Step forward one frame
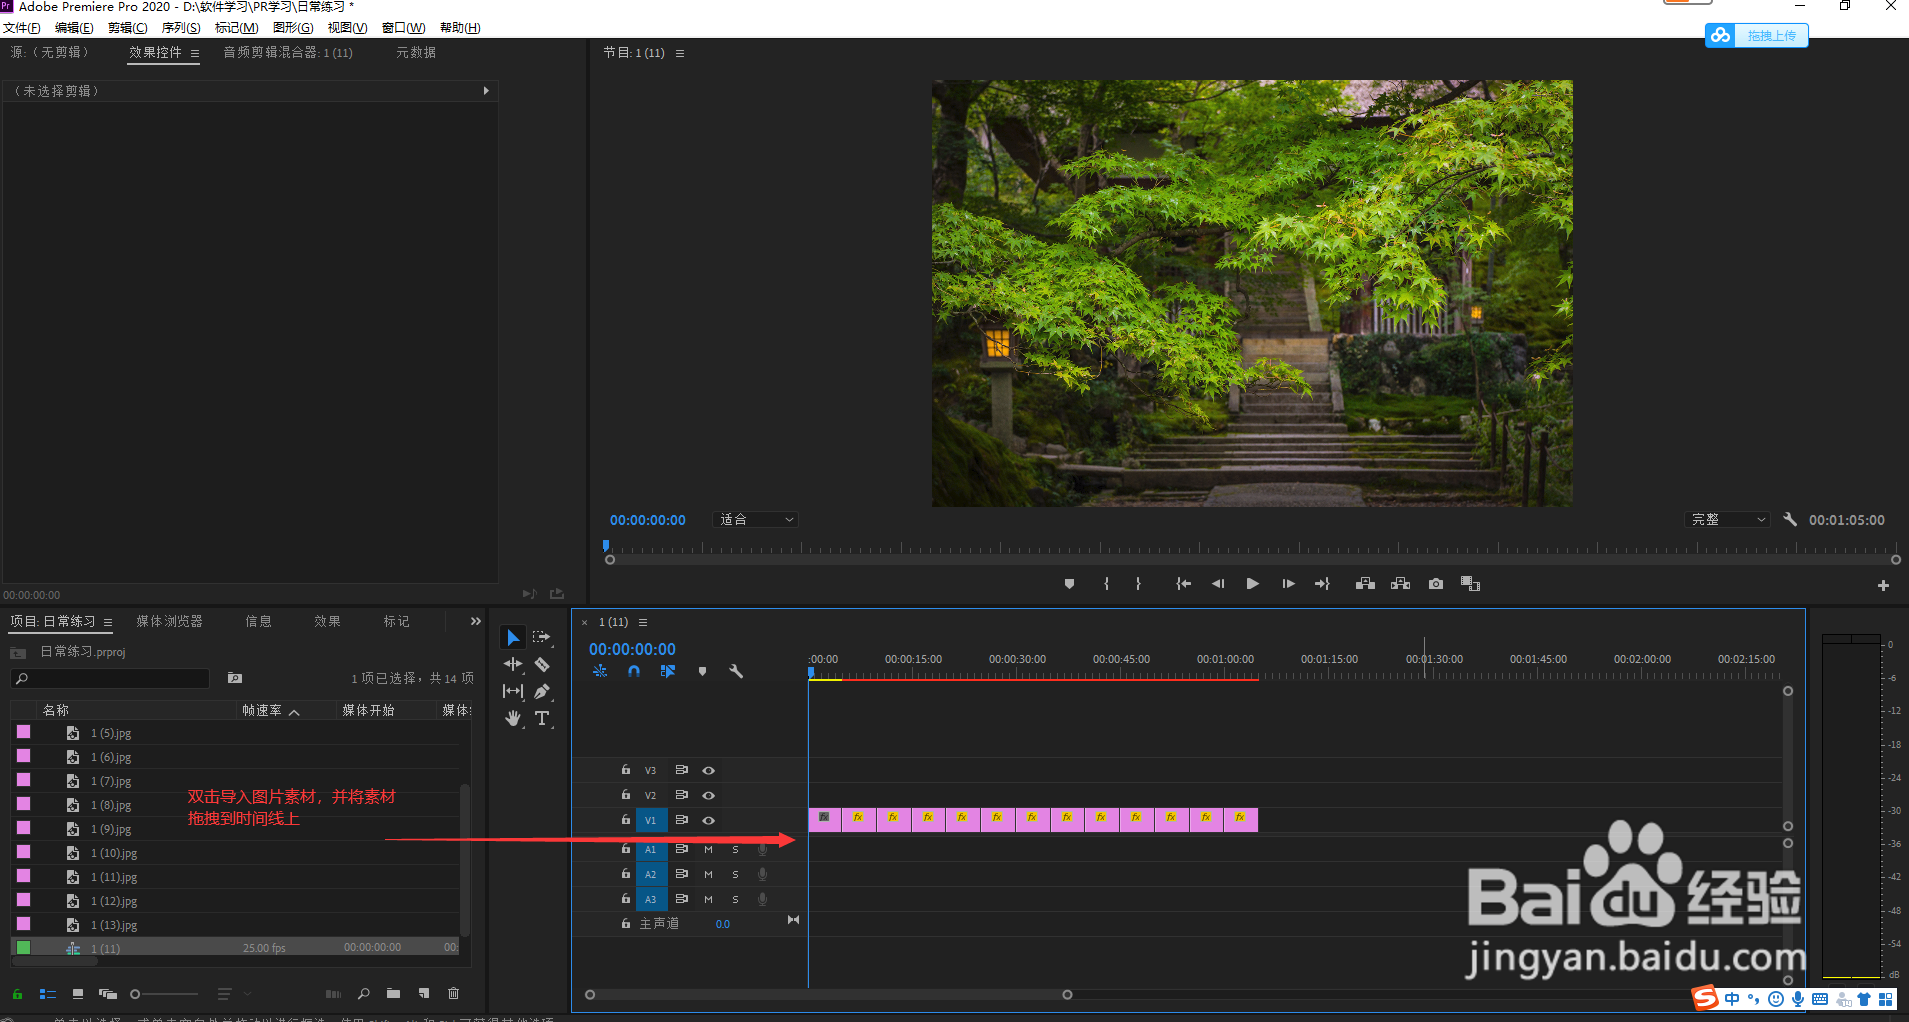Viewport: 1909px width, 1022px height. 1288,584
